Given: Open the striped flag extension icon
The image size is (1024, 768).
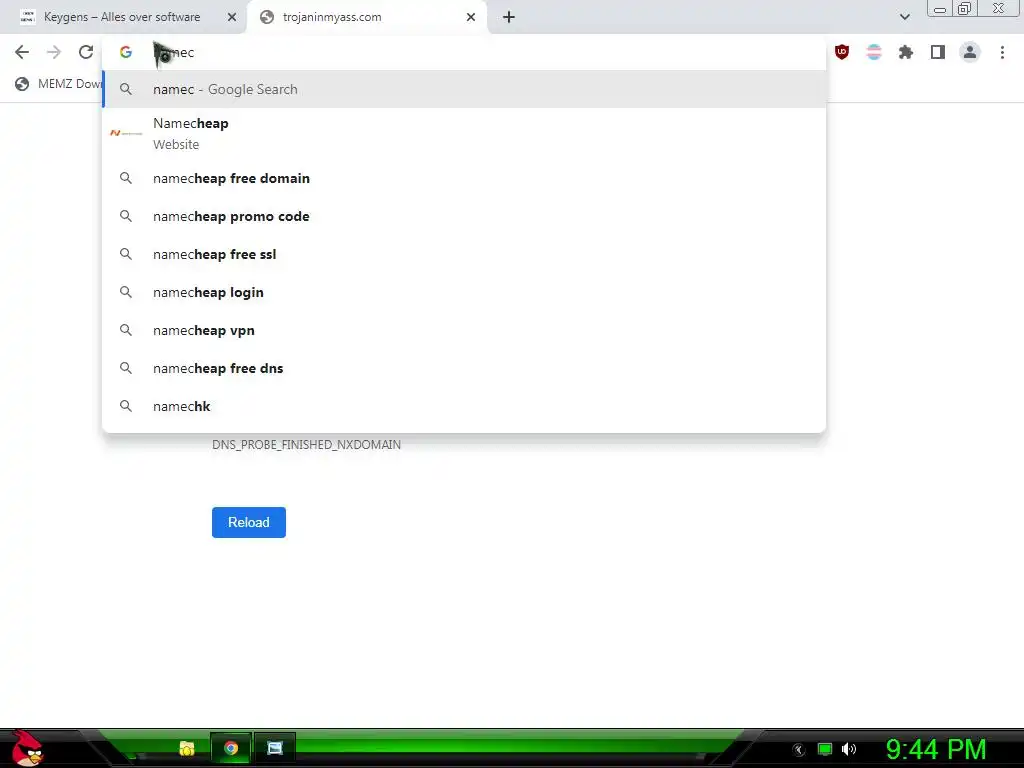Looking at the screenshot, I should (x=874, y=52).
